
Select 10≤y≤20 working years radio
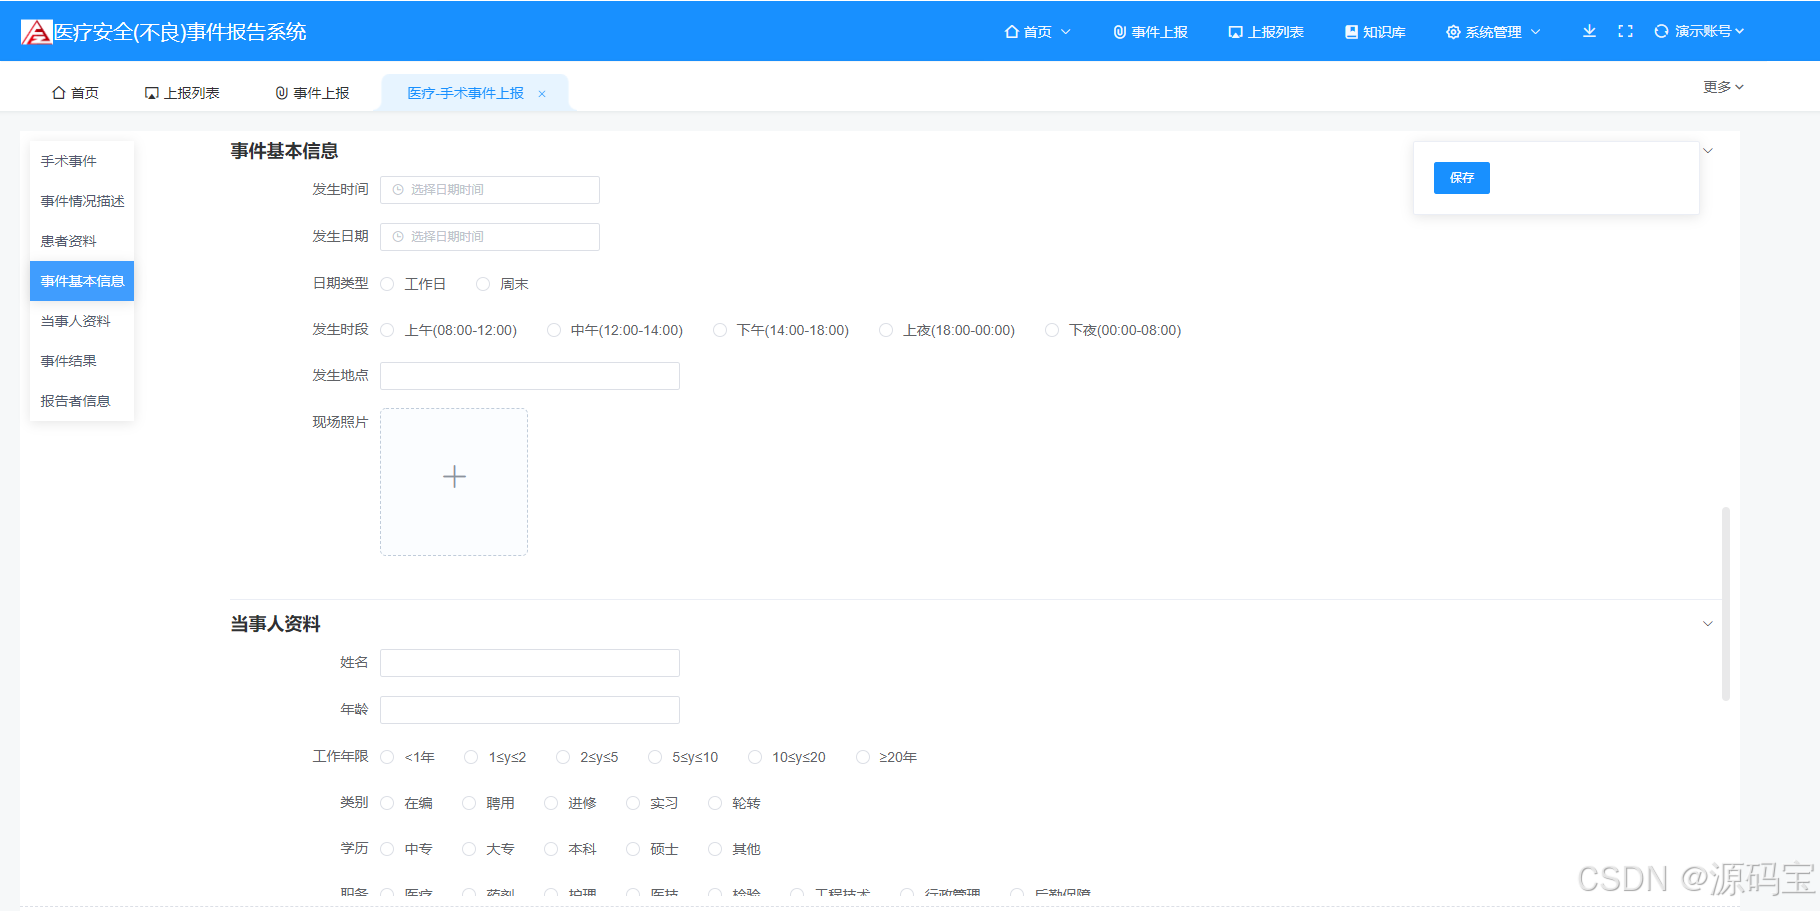755,757
